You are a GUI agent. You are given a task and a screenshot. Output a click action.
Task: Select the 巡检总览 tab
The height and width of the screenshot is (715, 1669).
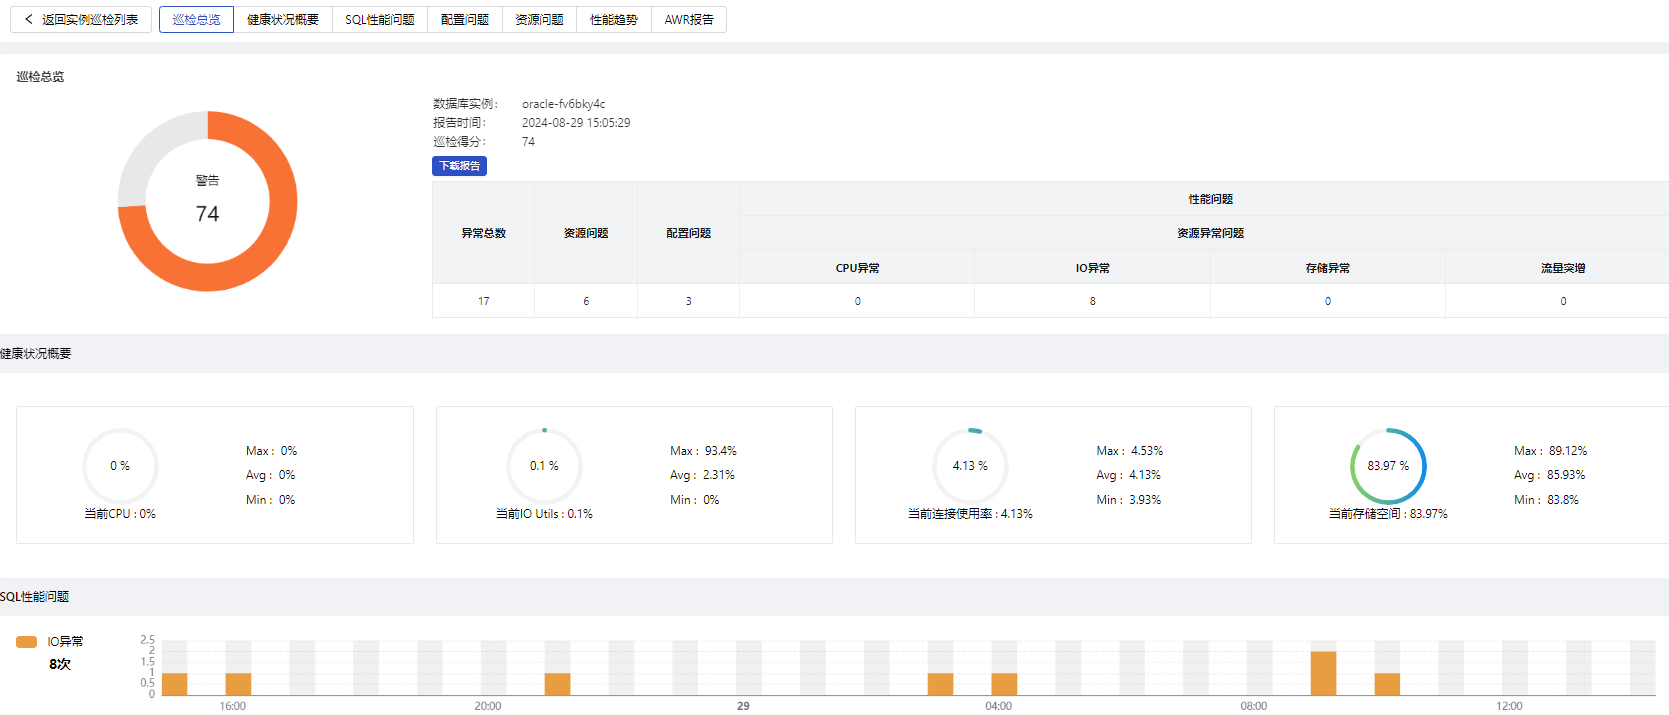(x=196, y=19)
